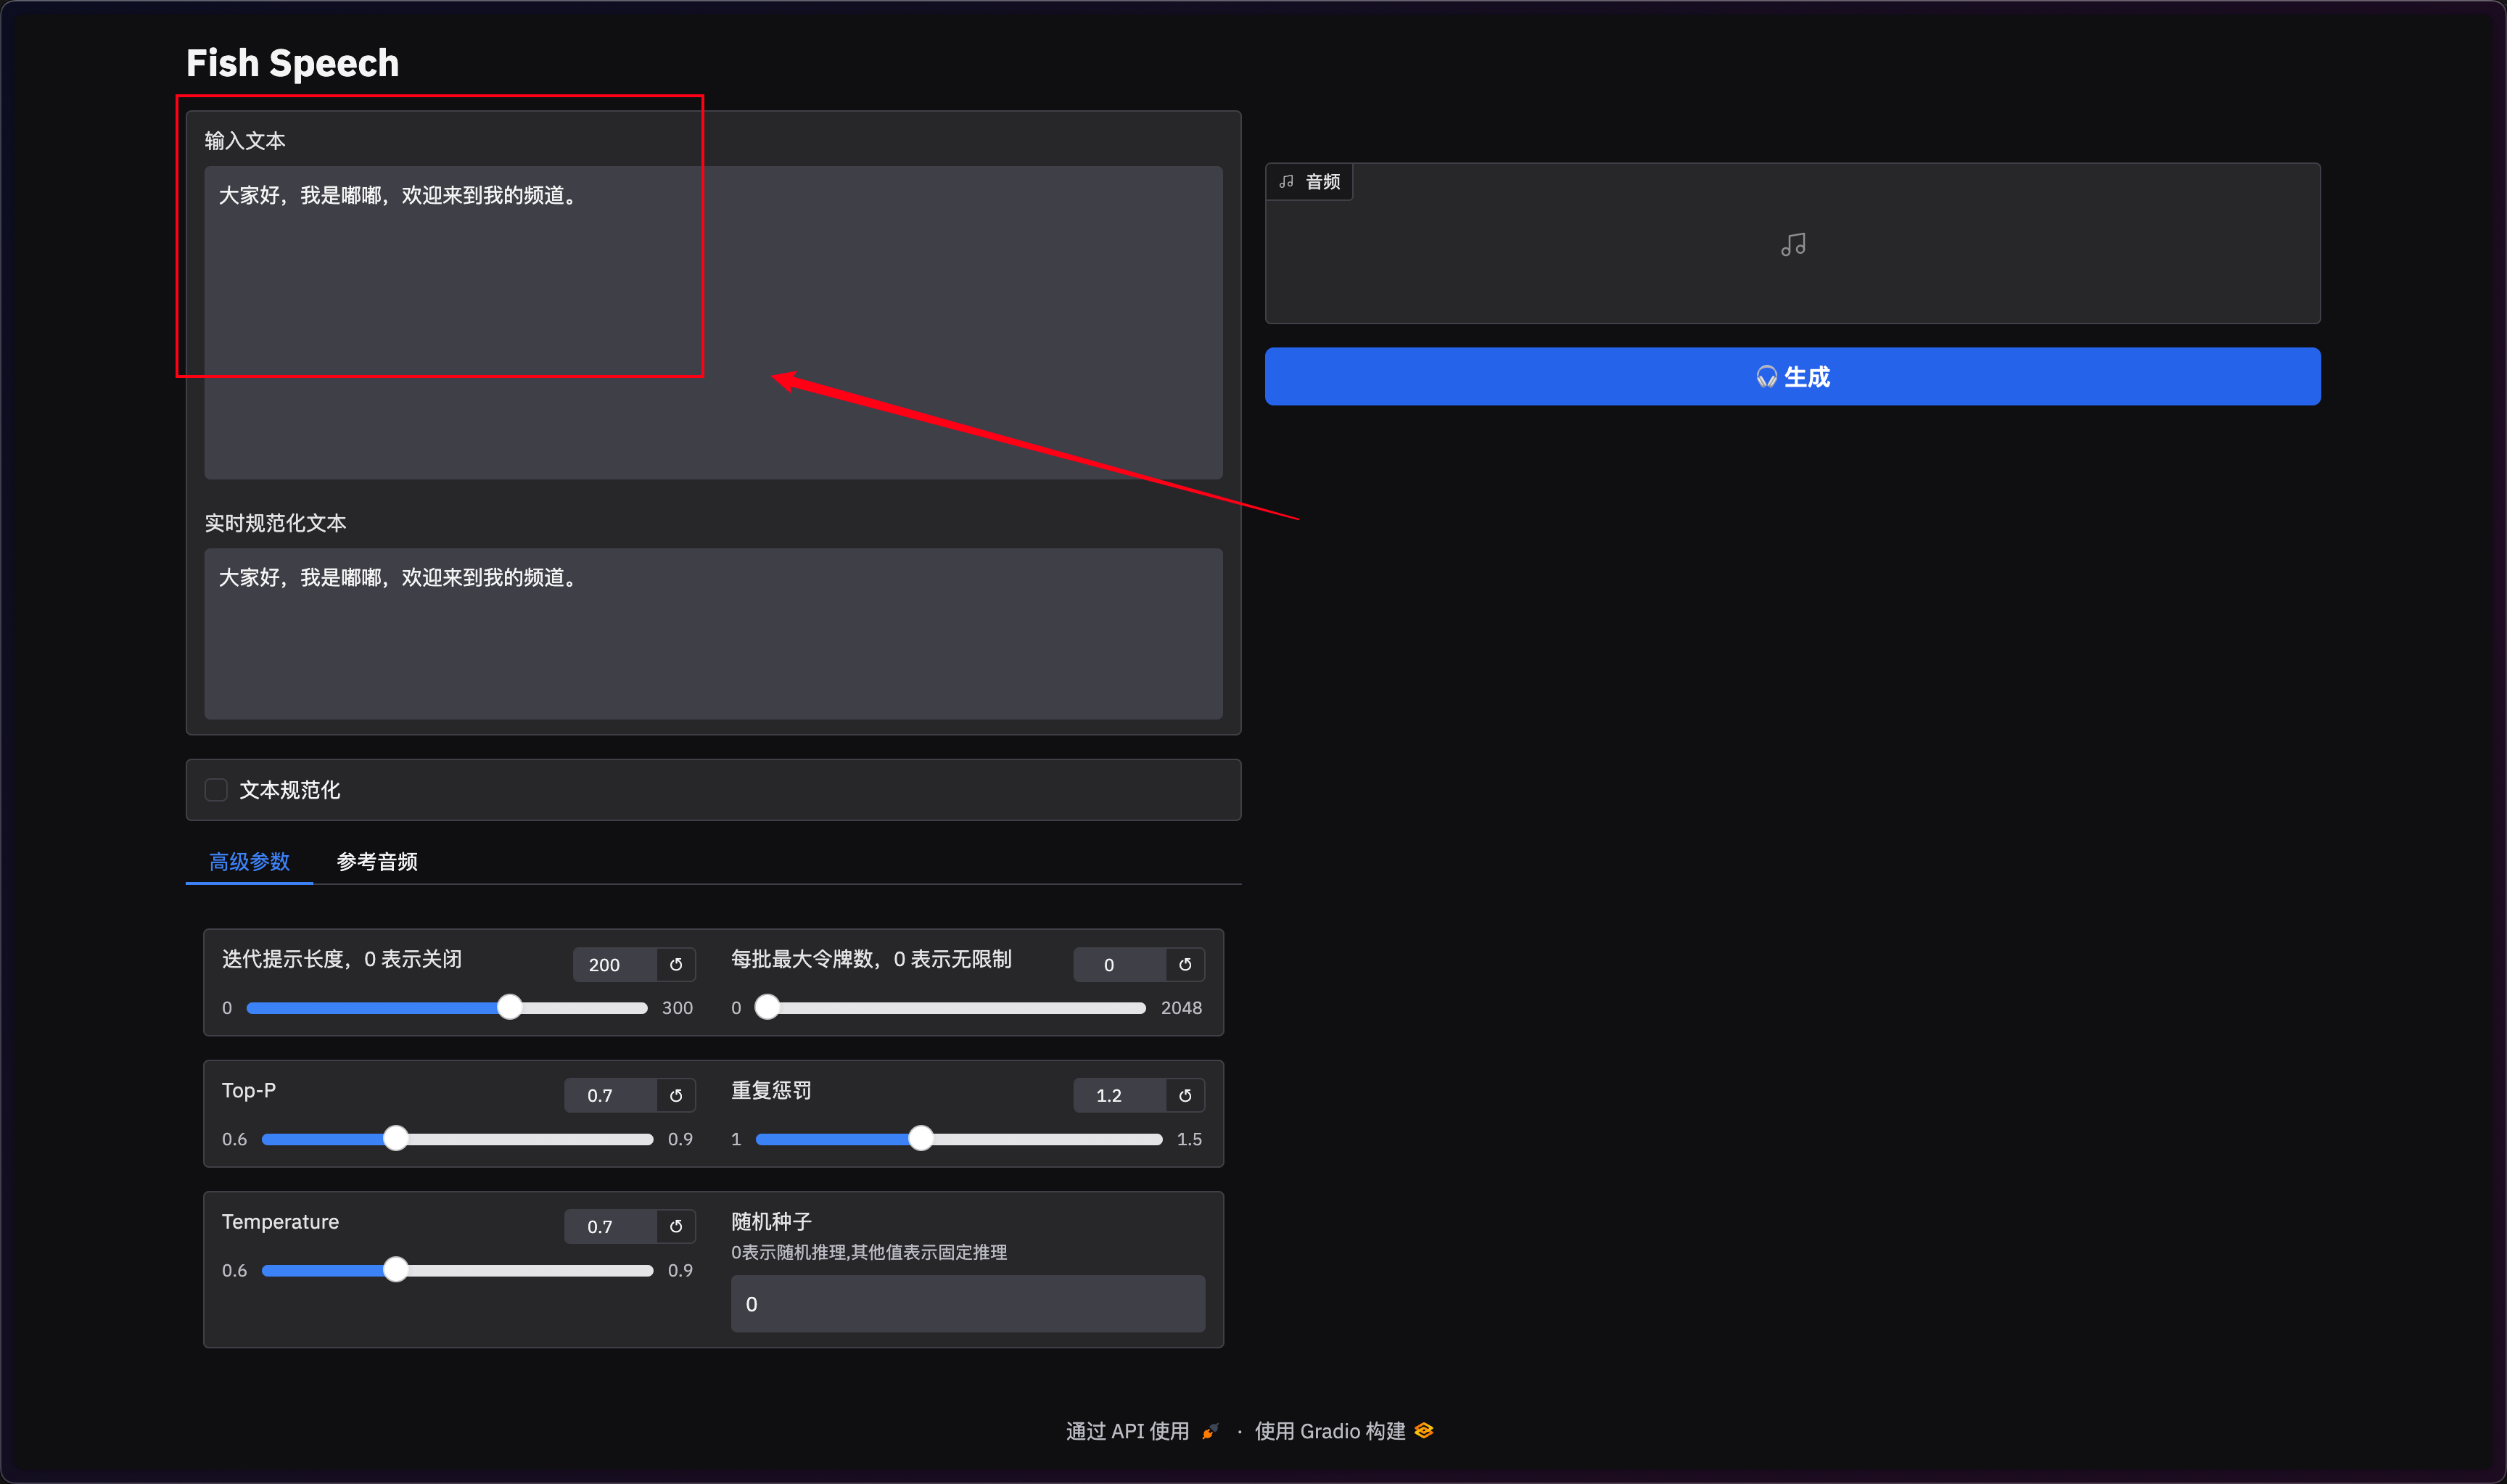Open the 使用 Gradio 构建 link
Image resolution: width=2507 pixels, height=1484 pixels.
pyautogui.click(x=1330, y=1431)
